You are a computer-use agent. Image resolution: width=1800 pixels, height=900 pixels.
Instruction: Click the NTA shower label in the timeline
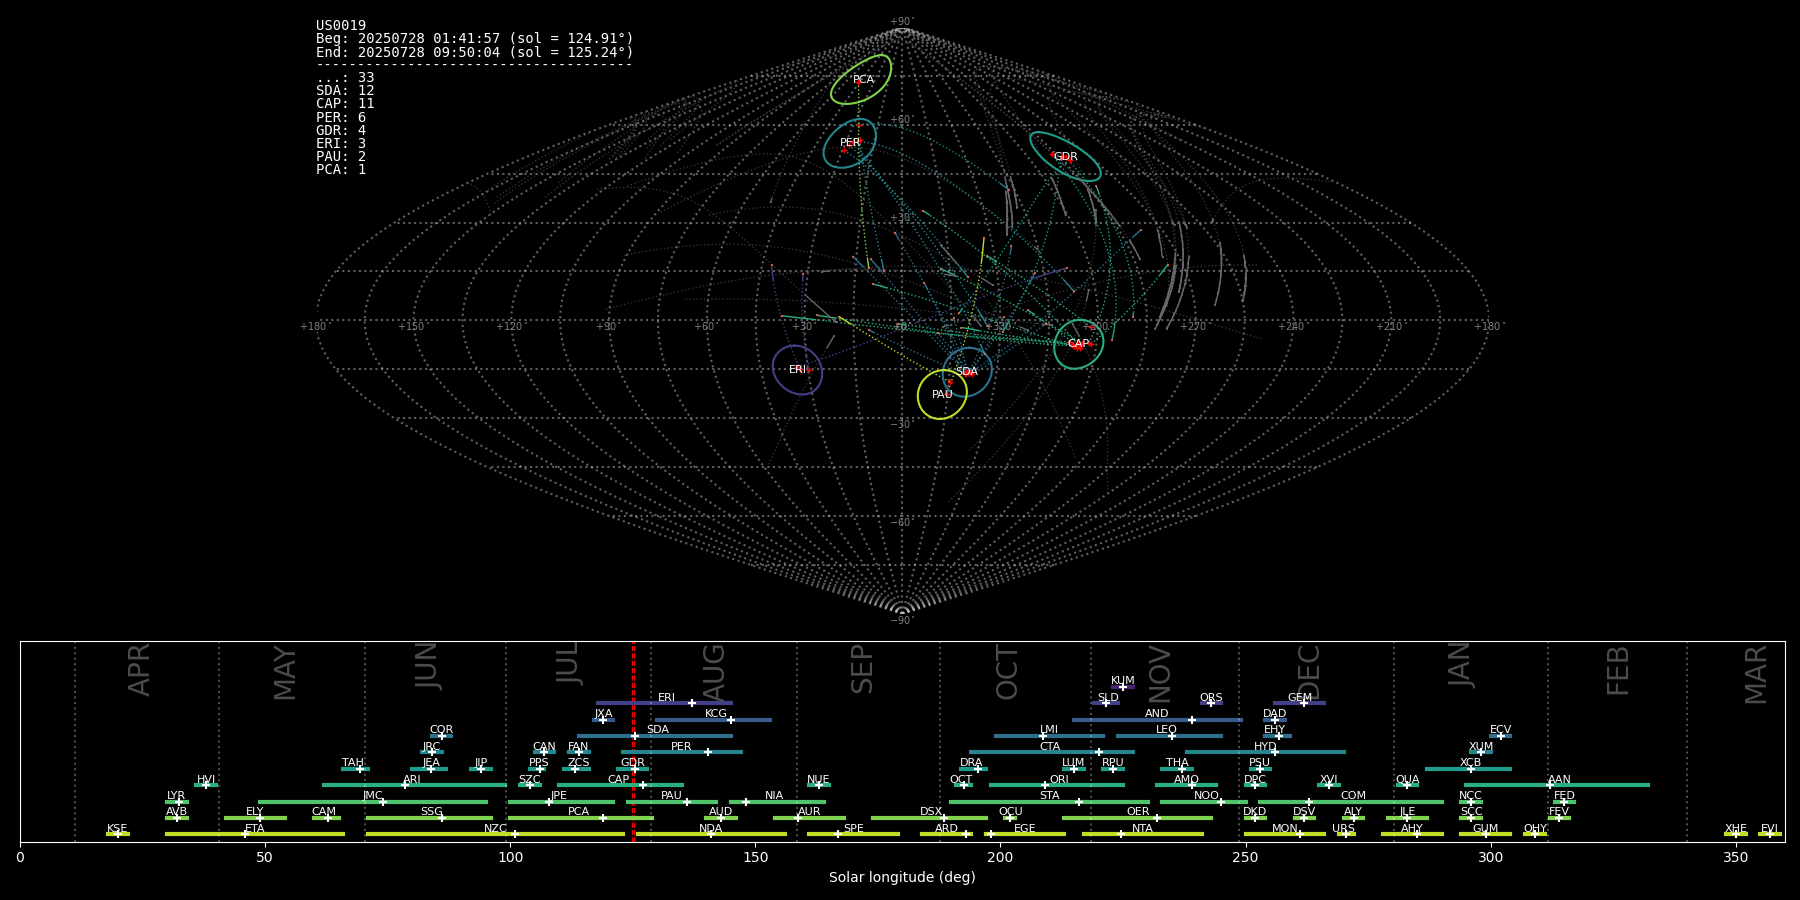pyautogui.click(x=1143, y=829)
